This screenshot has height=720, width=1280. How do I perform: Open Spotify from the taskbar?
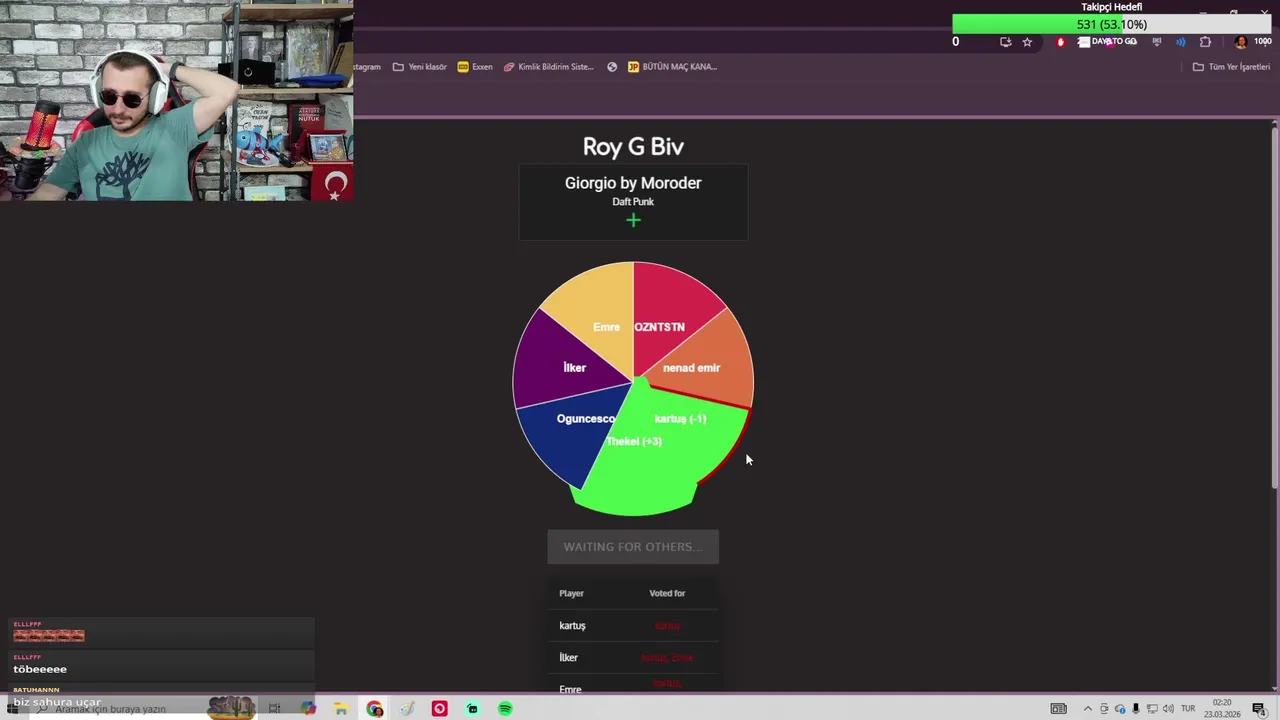click(505, 709)
